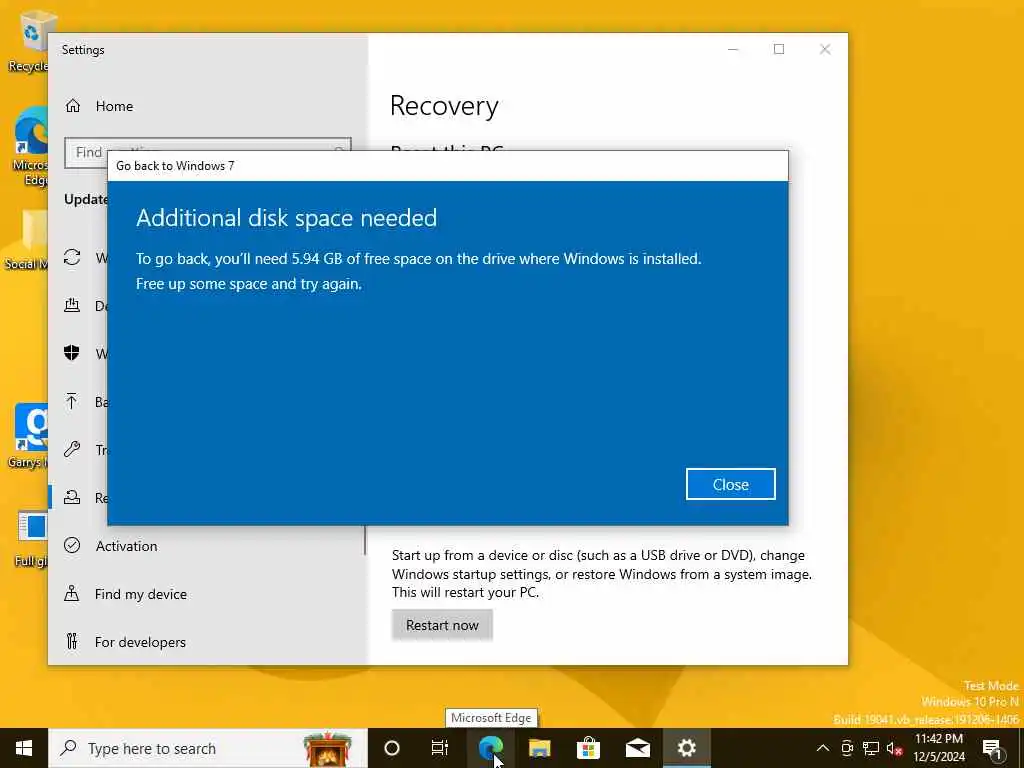Select the Social folder on the desktop

[26, 240]
